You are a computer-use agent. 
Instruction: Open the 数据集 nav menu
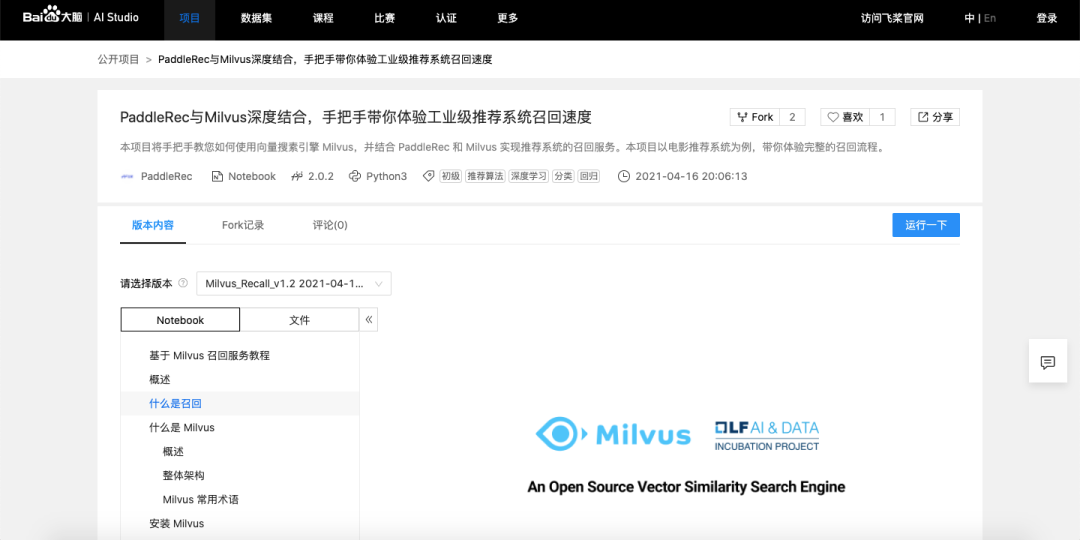256,19
